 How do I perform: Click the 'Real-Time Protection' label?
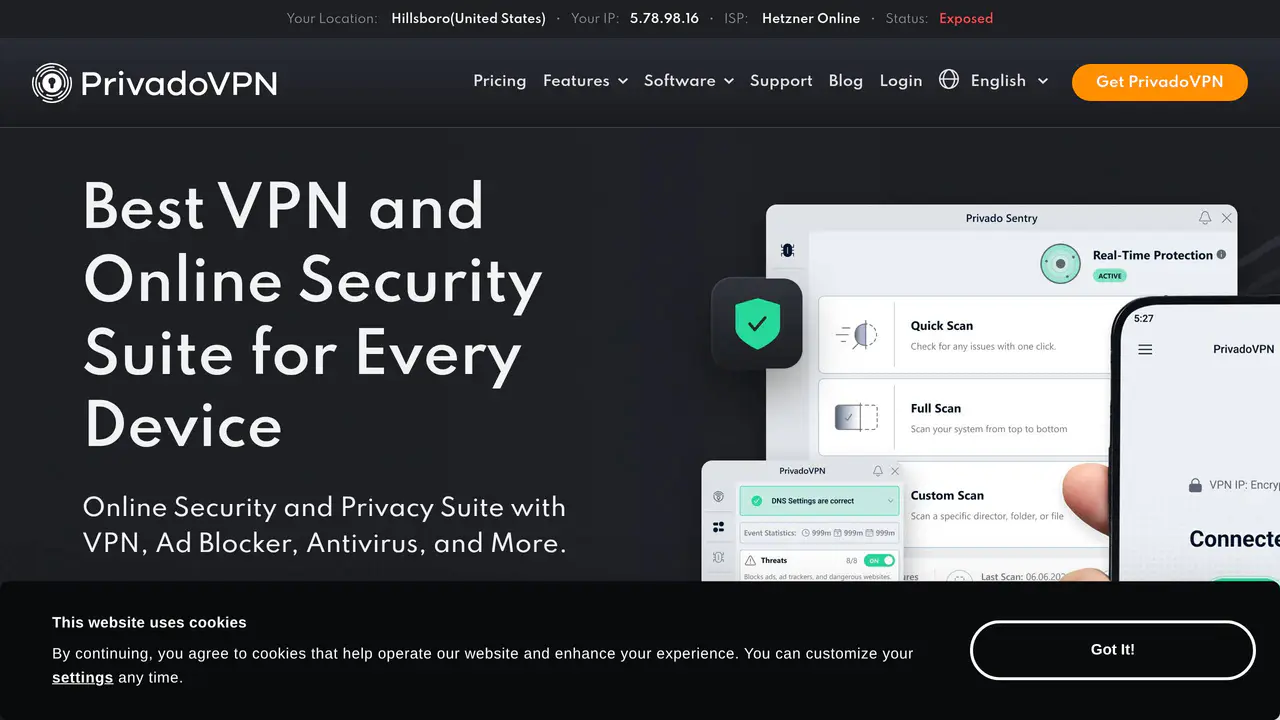(x=1153, y=255)
